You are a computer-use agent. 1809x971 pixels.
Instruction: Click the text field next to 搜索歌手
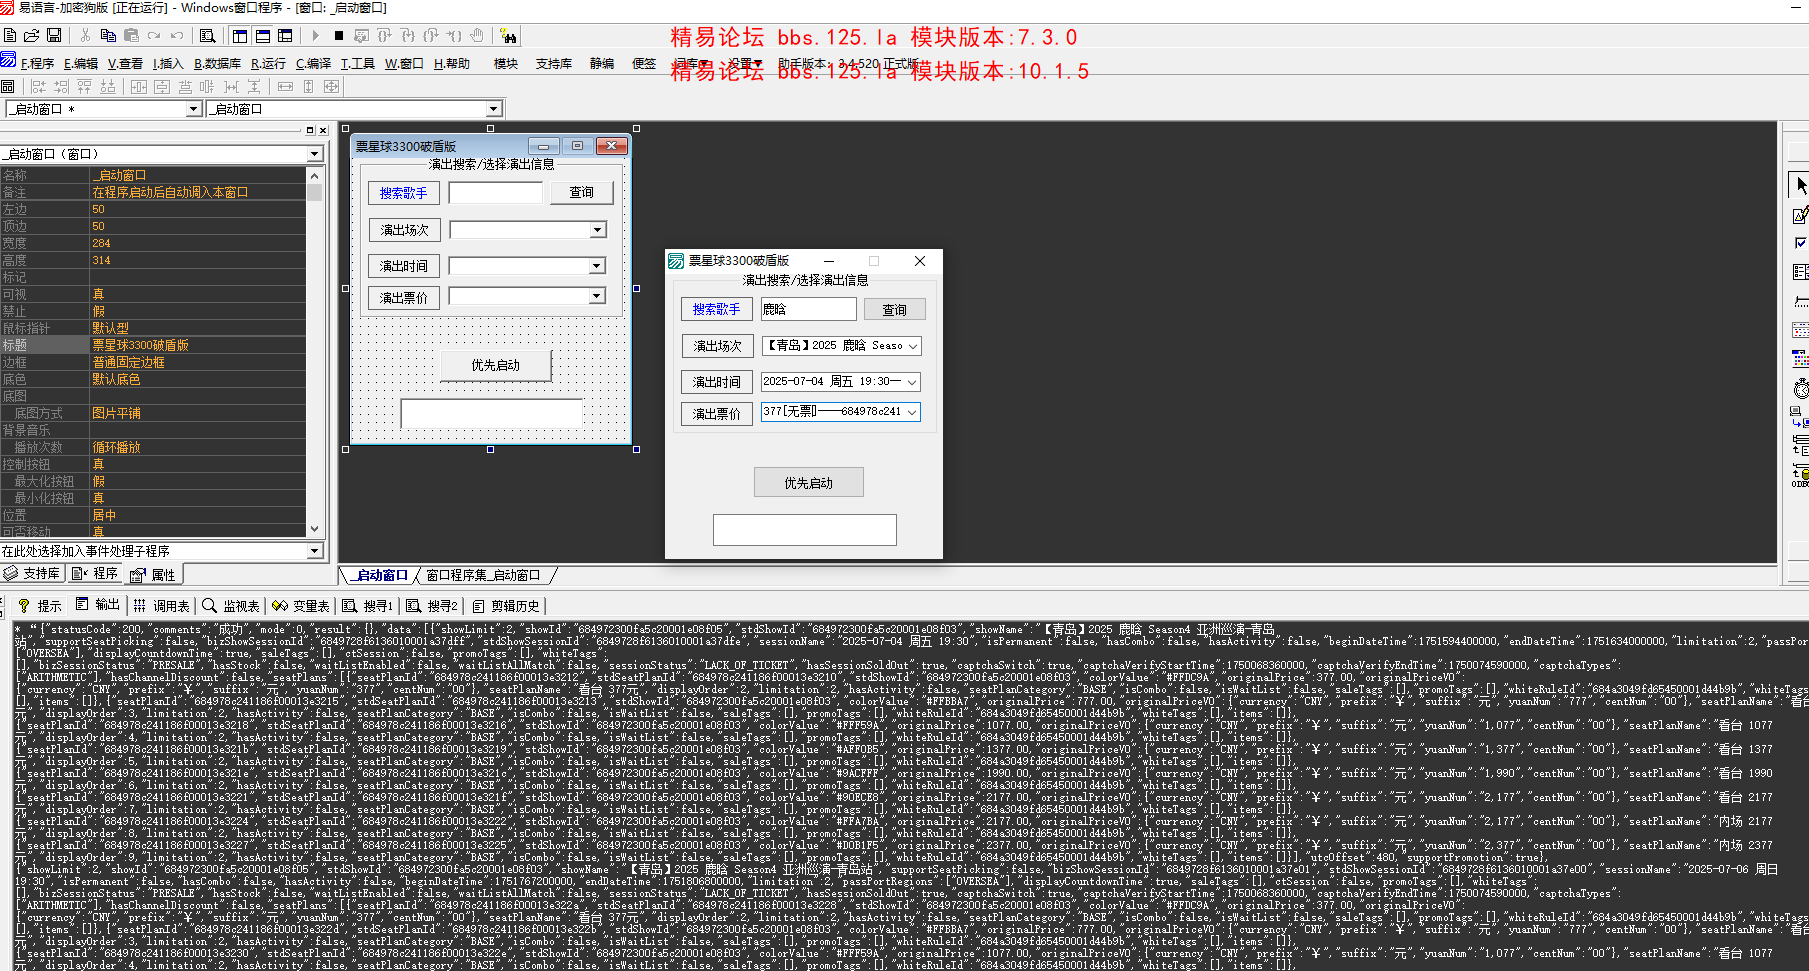[x=808, y=308]
